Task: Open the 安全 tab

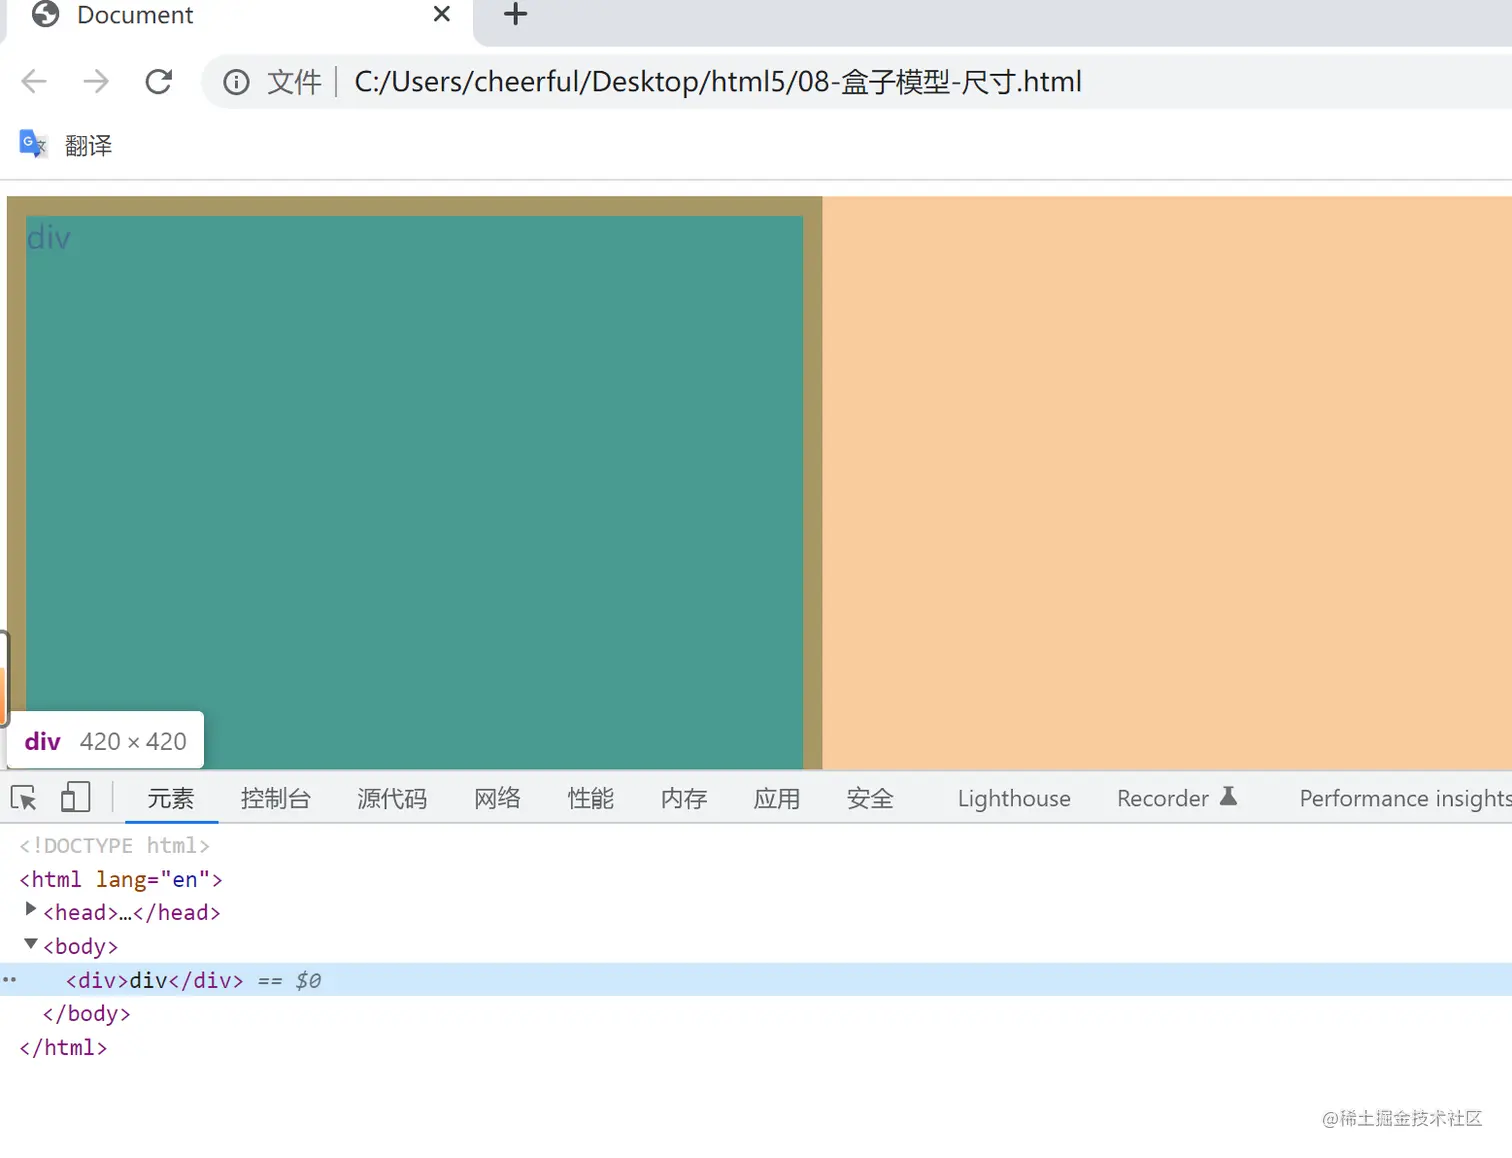Action: (869, 798)
